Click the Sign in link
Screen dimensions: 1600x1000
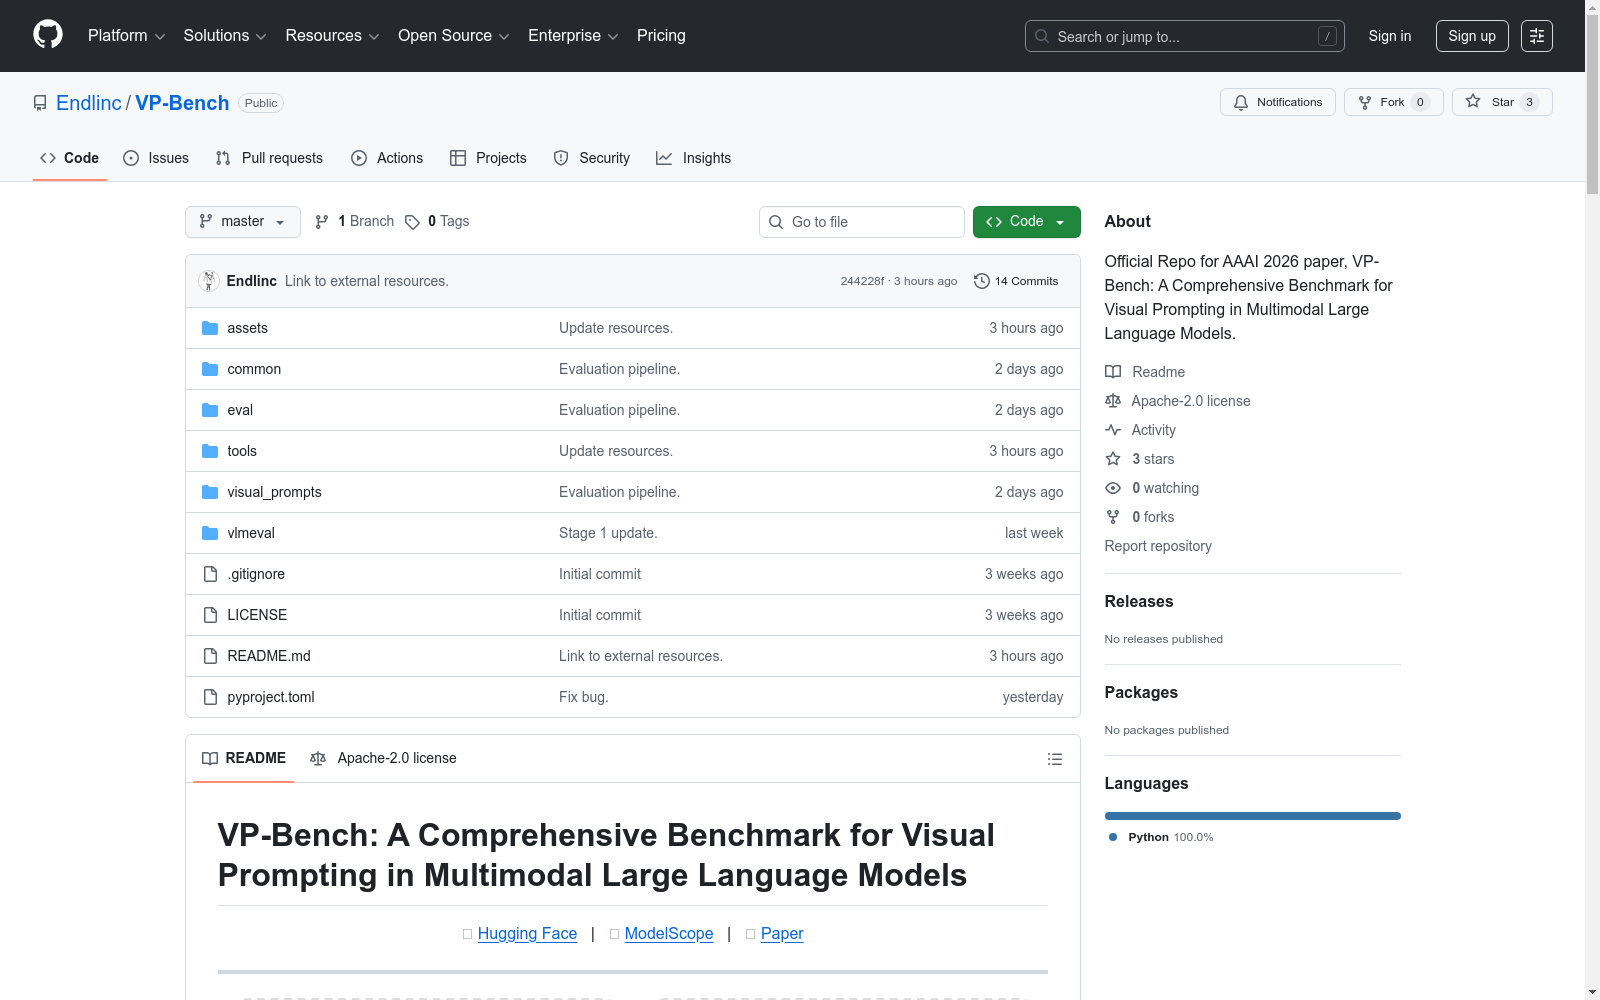(x=1390, y=36)
